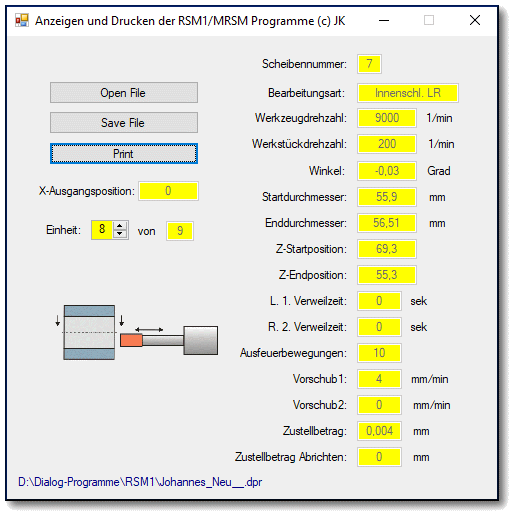Save the file with Save File
Image resolution: width=514 pixels, height=516 pixels.
tap(124, 123)
